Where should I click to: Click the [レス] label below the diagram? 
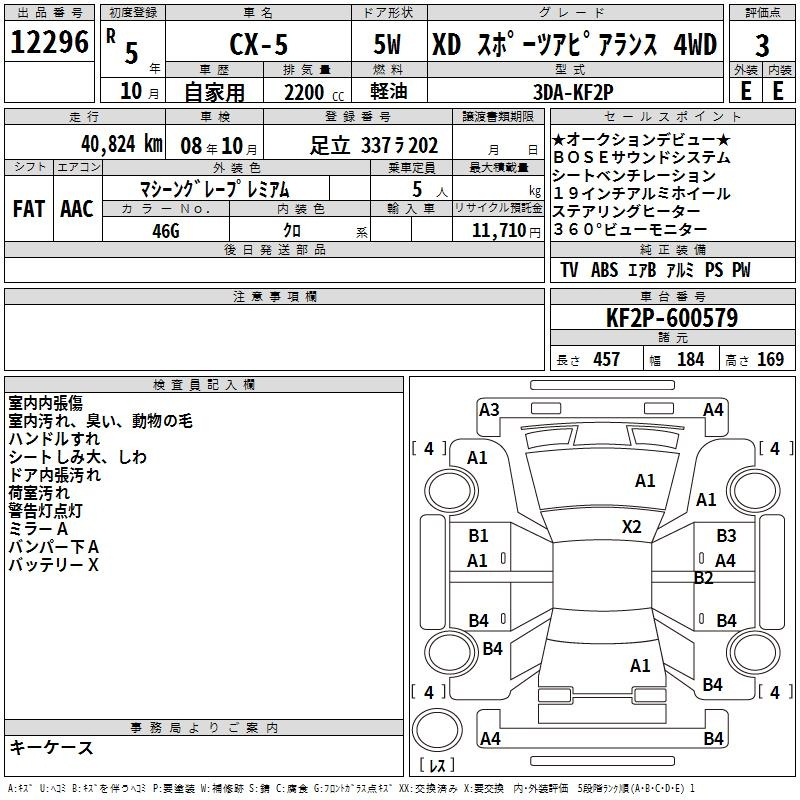pyautogui.click(x=436, y=767)
